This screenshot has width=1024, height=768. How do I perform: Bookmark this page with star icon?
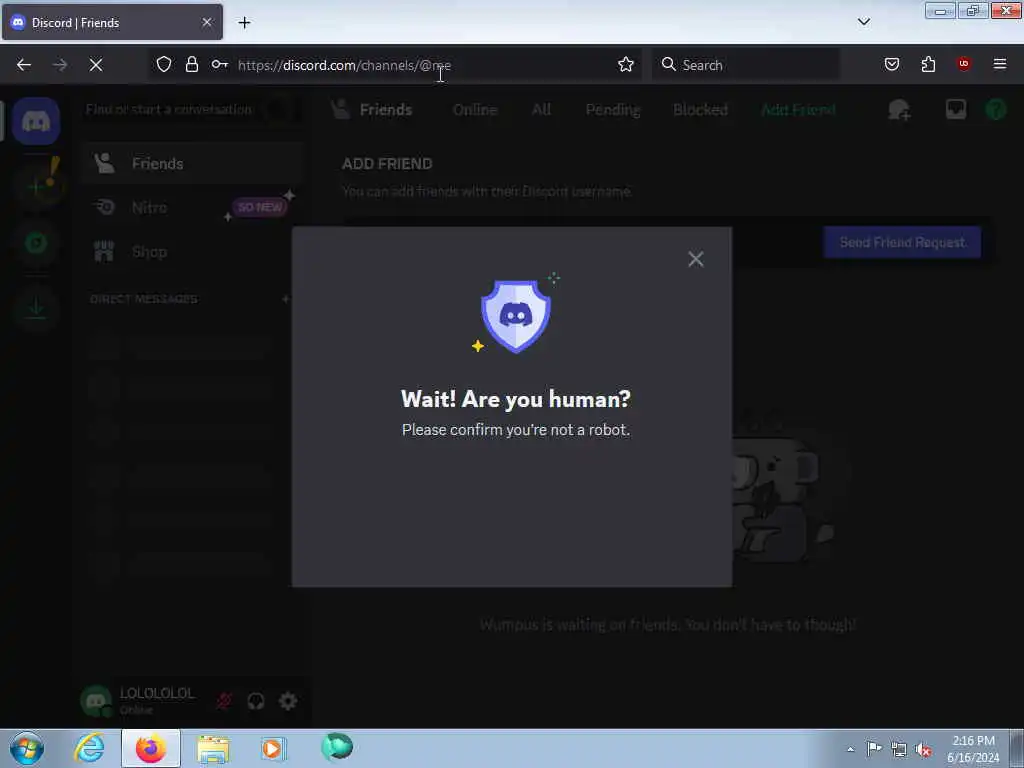626,64
